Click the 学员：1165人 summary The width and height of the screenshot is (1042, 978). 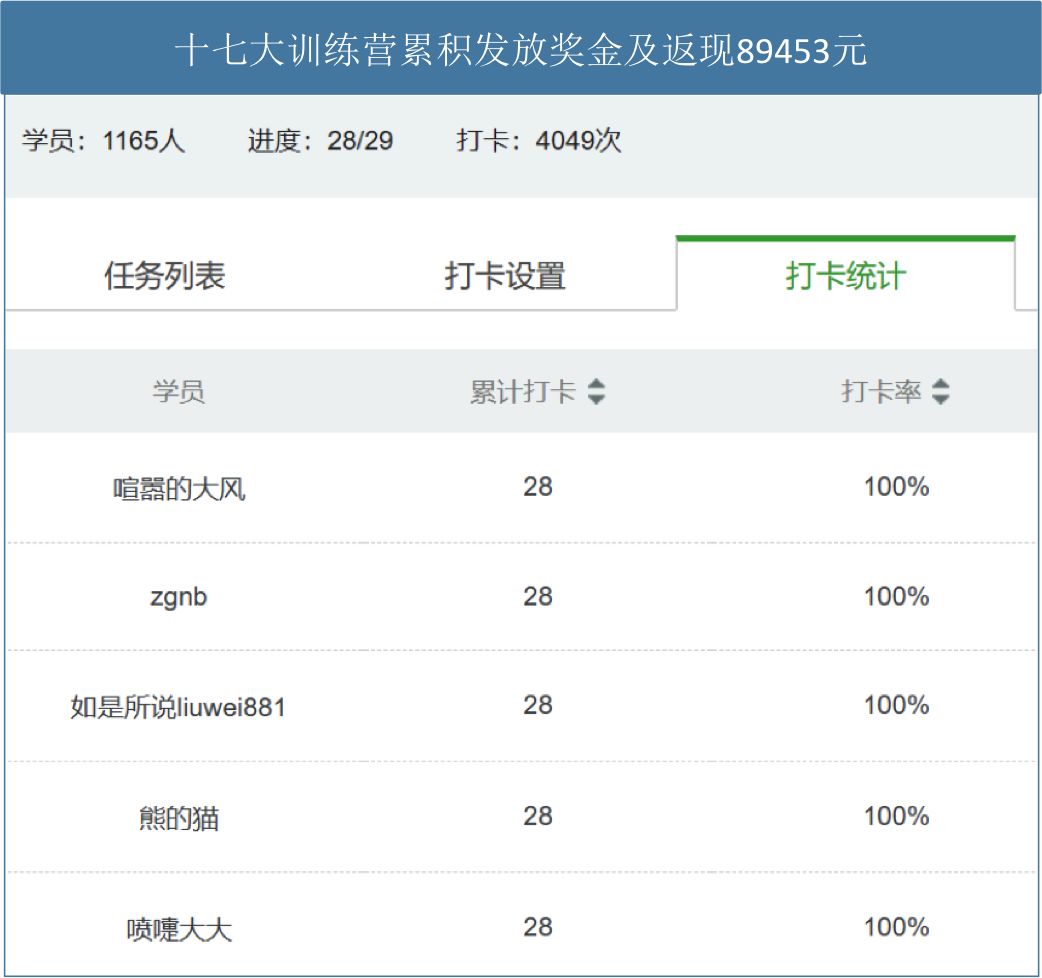tap(103, 141)
